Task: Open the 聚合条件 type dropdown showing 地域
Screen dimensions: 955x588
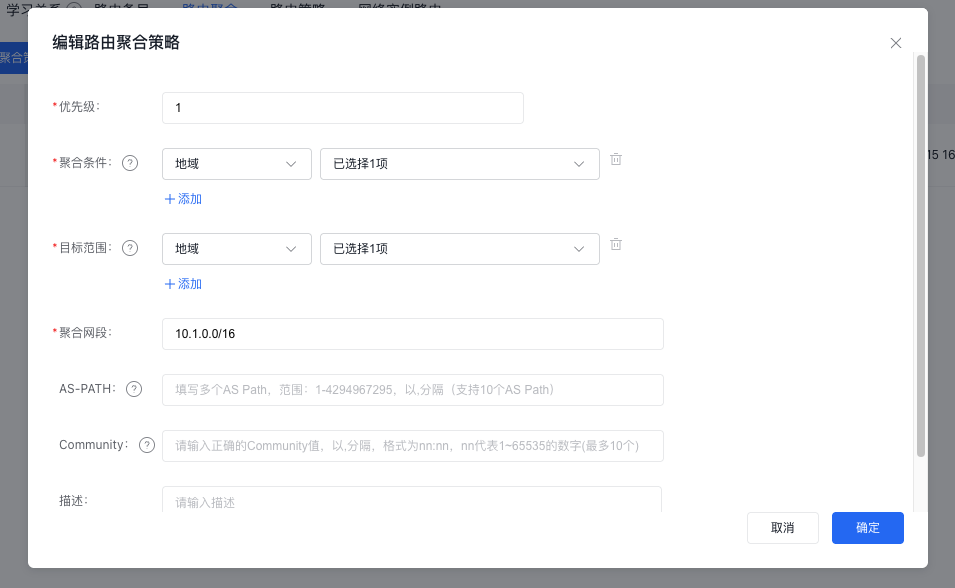Action: 237,164
